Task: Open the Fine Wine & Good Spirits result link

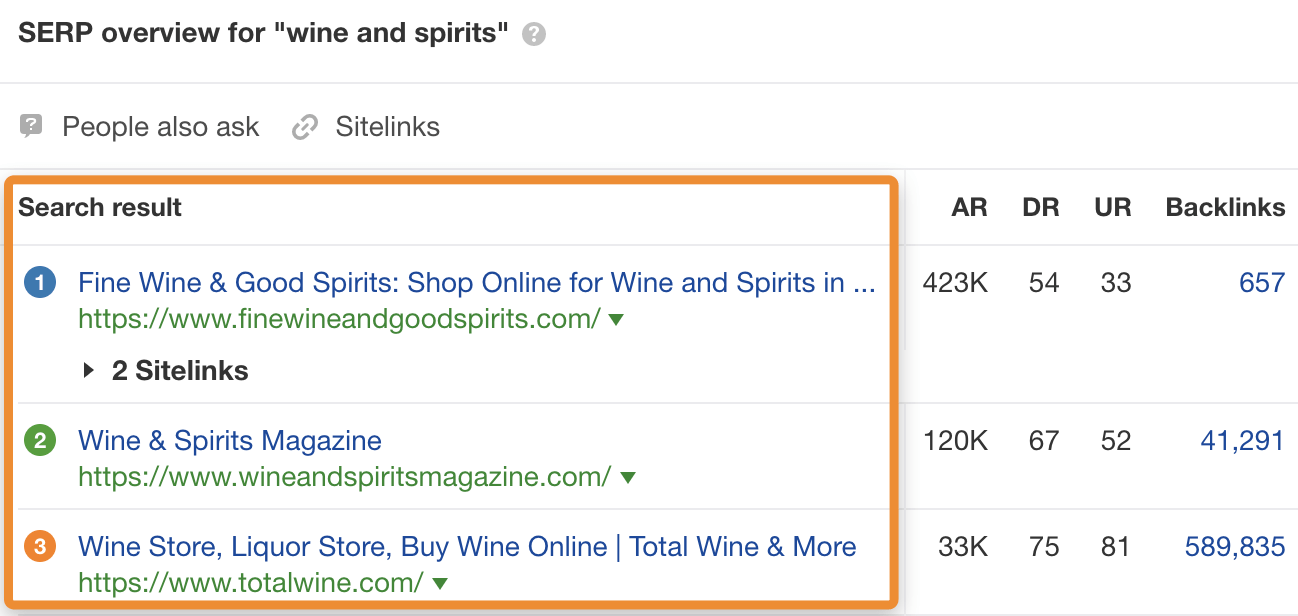Action: (x=476, y=282)
